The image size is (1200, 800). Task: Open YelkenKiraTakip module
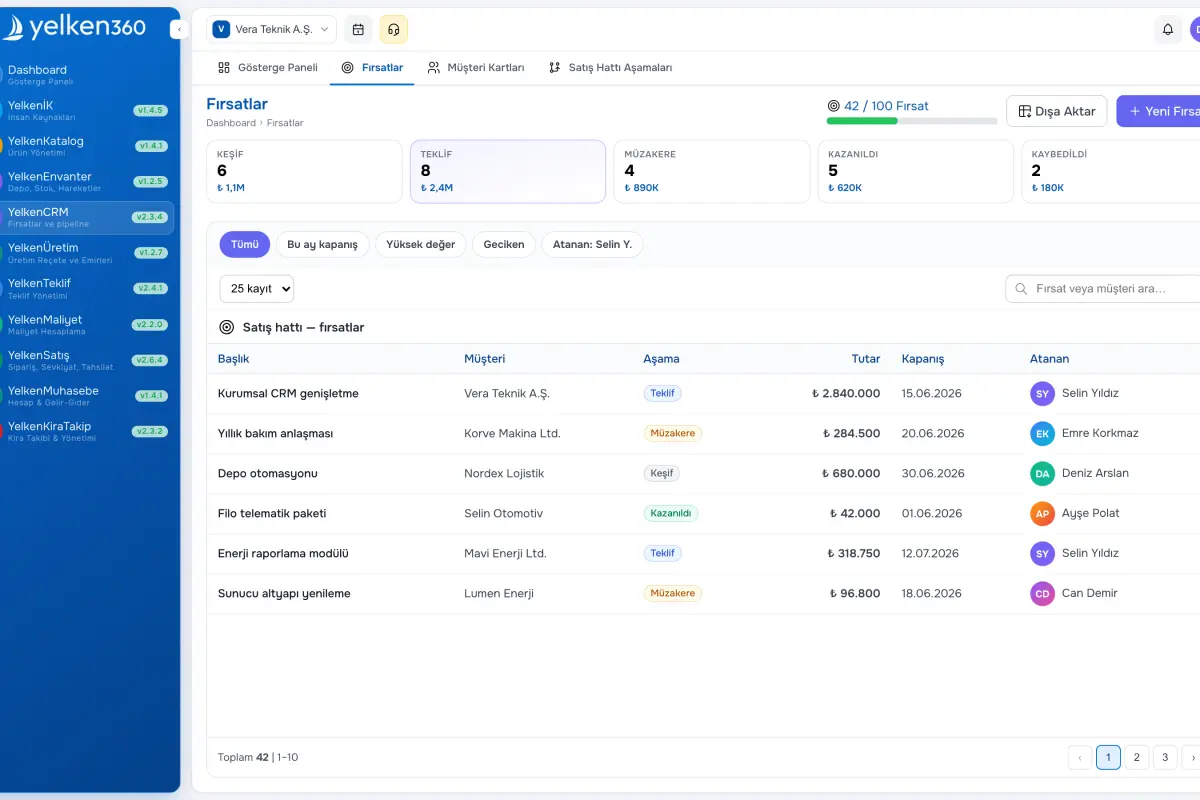click(87, 431)
